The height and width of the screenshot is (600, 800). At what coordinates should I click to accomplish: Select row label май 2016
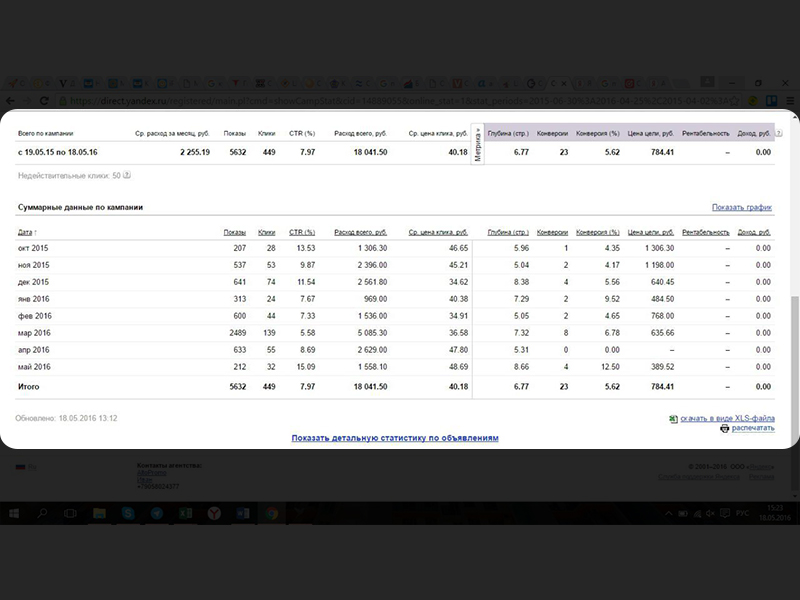tap(34, 366)
